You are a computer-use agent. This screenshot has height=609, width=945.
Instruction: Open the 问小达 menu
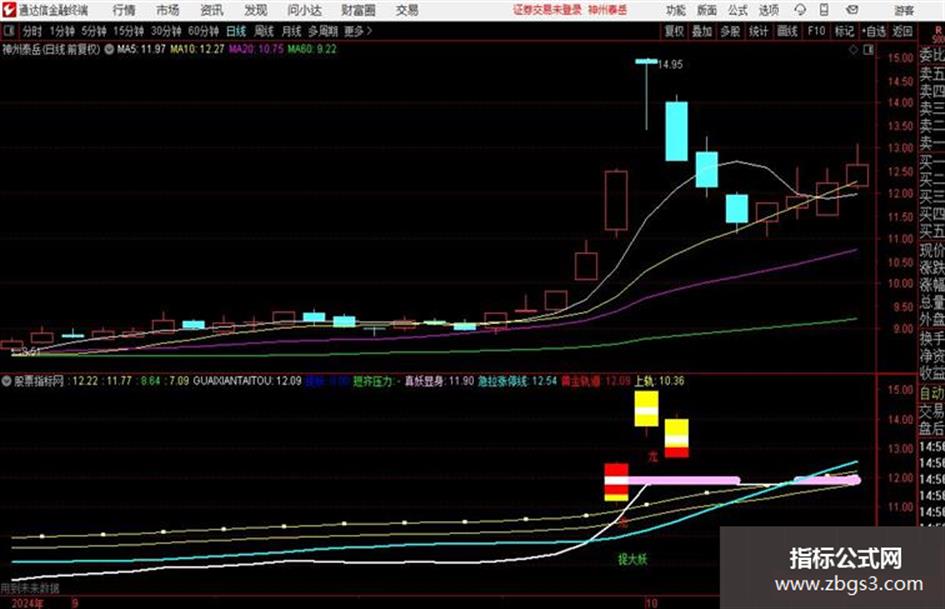tap(304, 10)
